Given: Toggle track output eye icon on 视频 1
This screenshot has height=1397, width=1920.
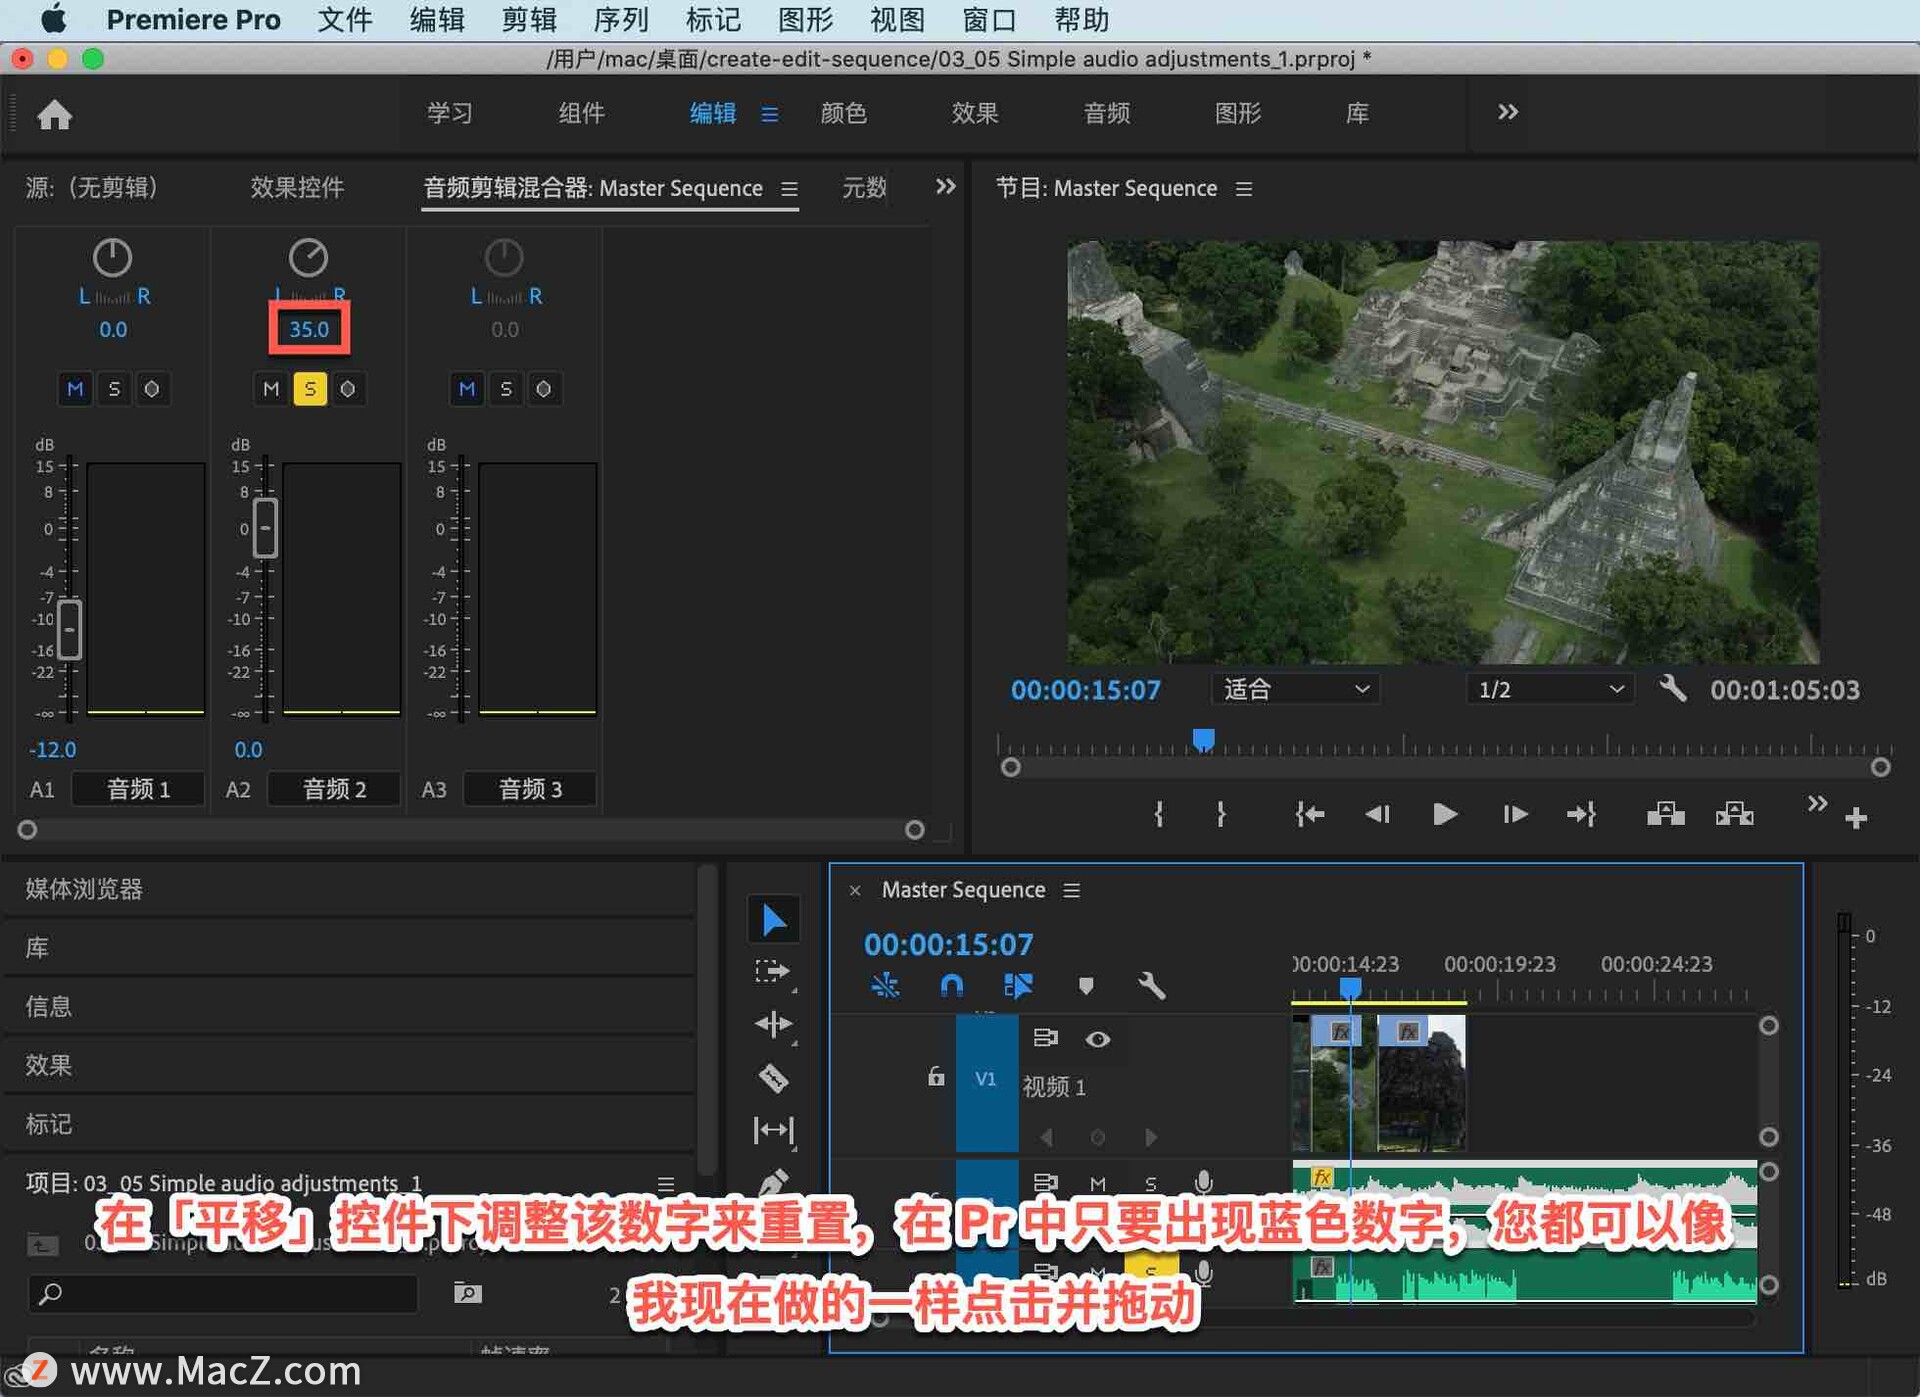Looking at the screenshot, I should pyautogui.click(x=1098, y=1039).
